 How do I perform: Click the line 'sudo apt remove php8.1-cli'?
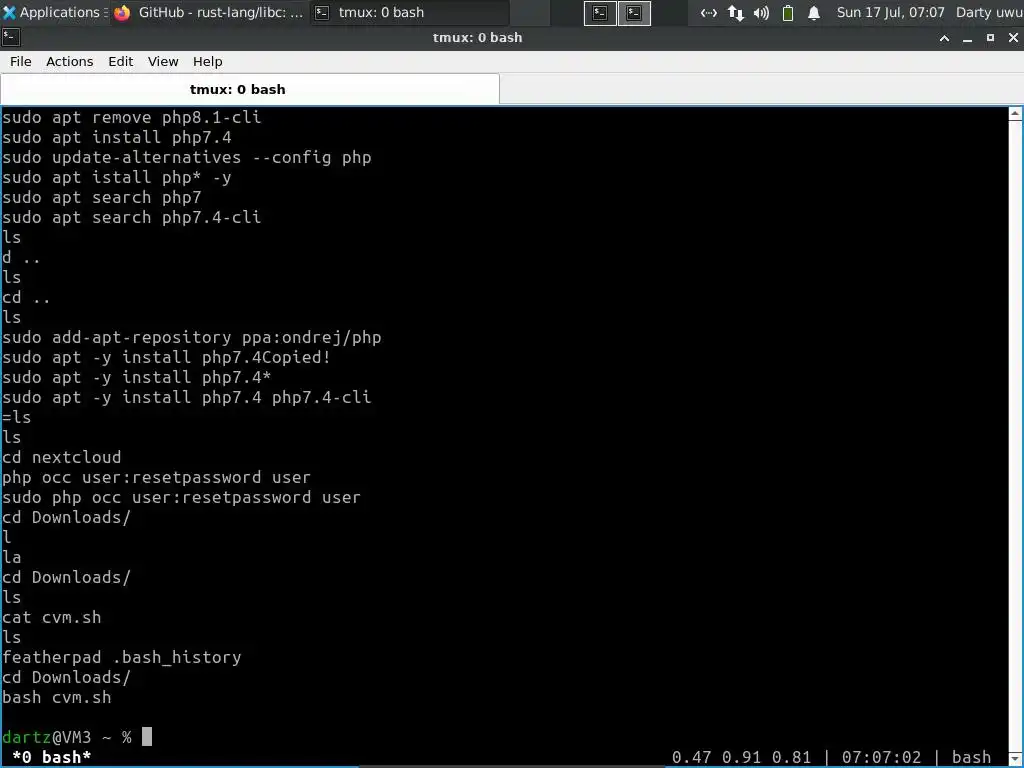pyautogui.click(x=131, y=118)
